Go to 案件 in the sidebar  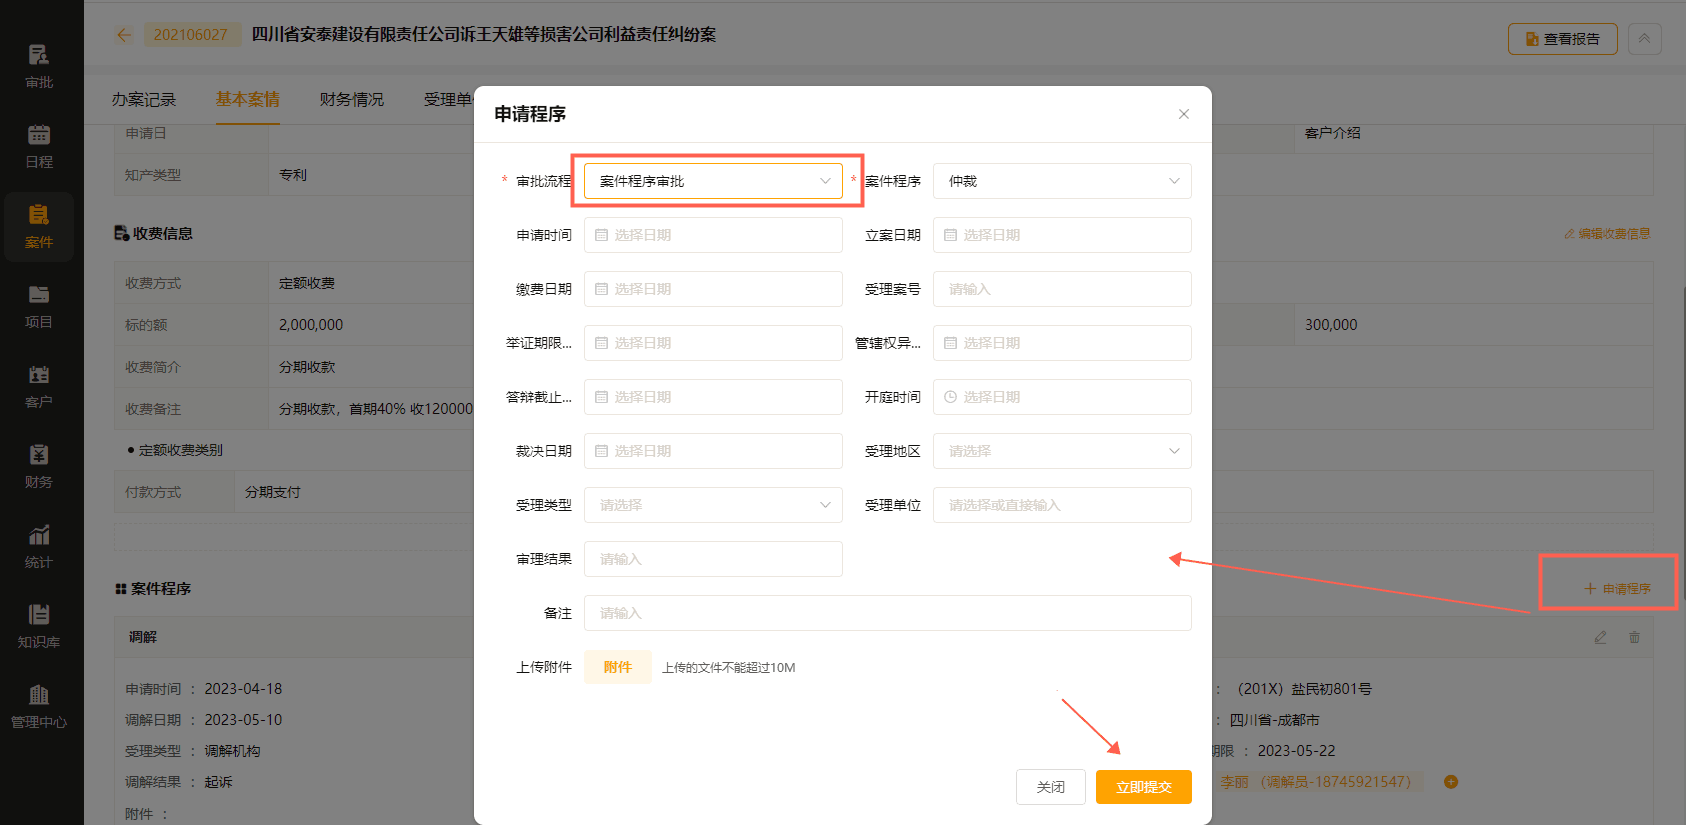[x=39, y=227]
